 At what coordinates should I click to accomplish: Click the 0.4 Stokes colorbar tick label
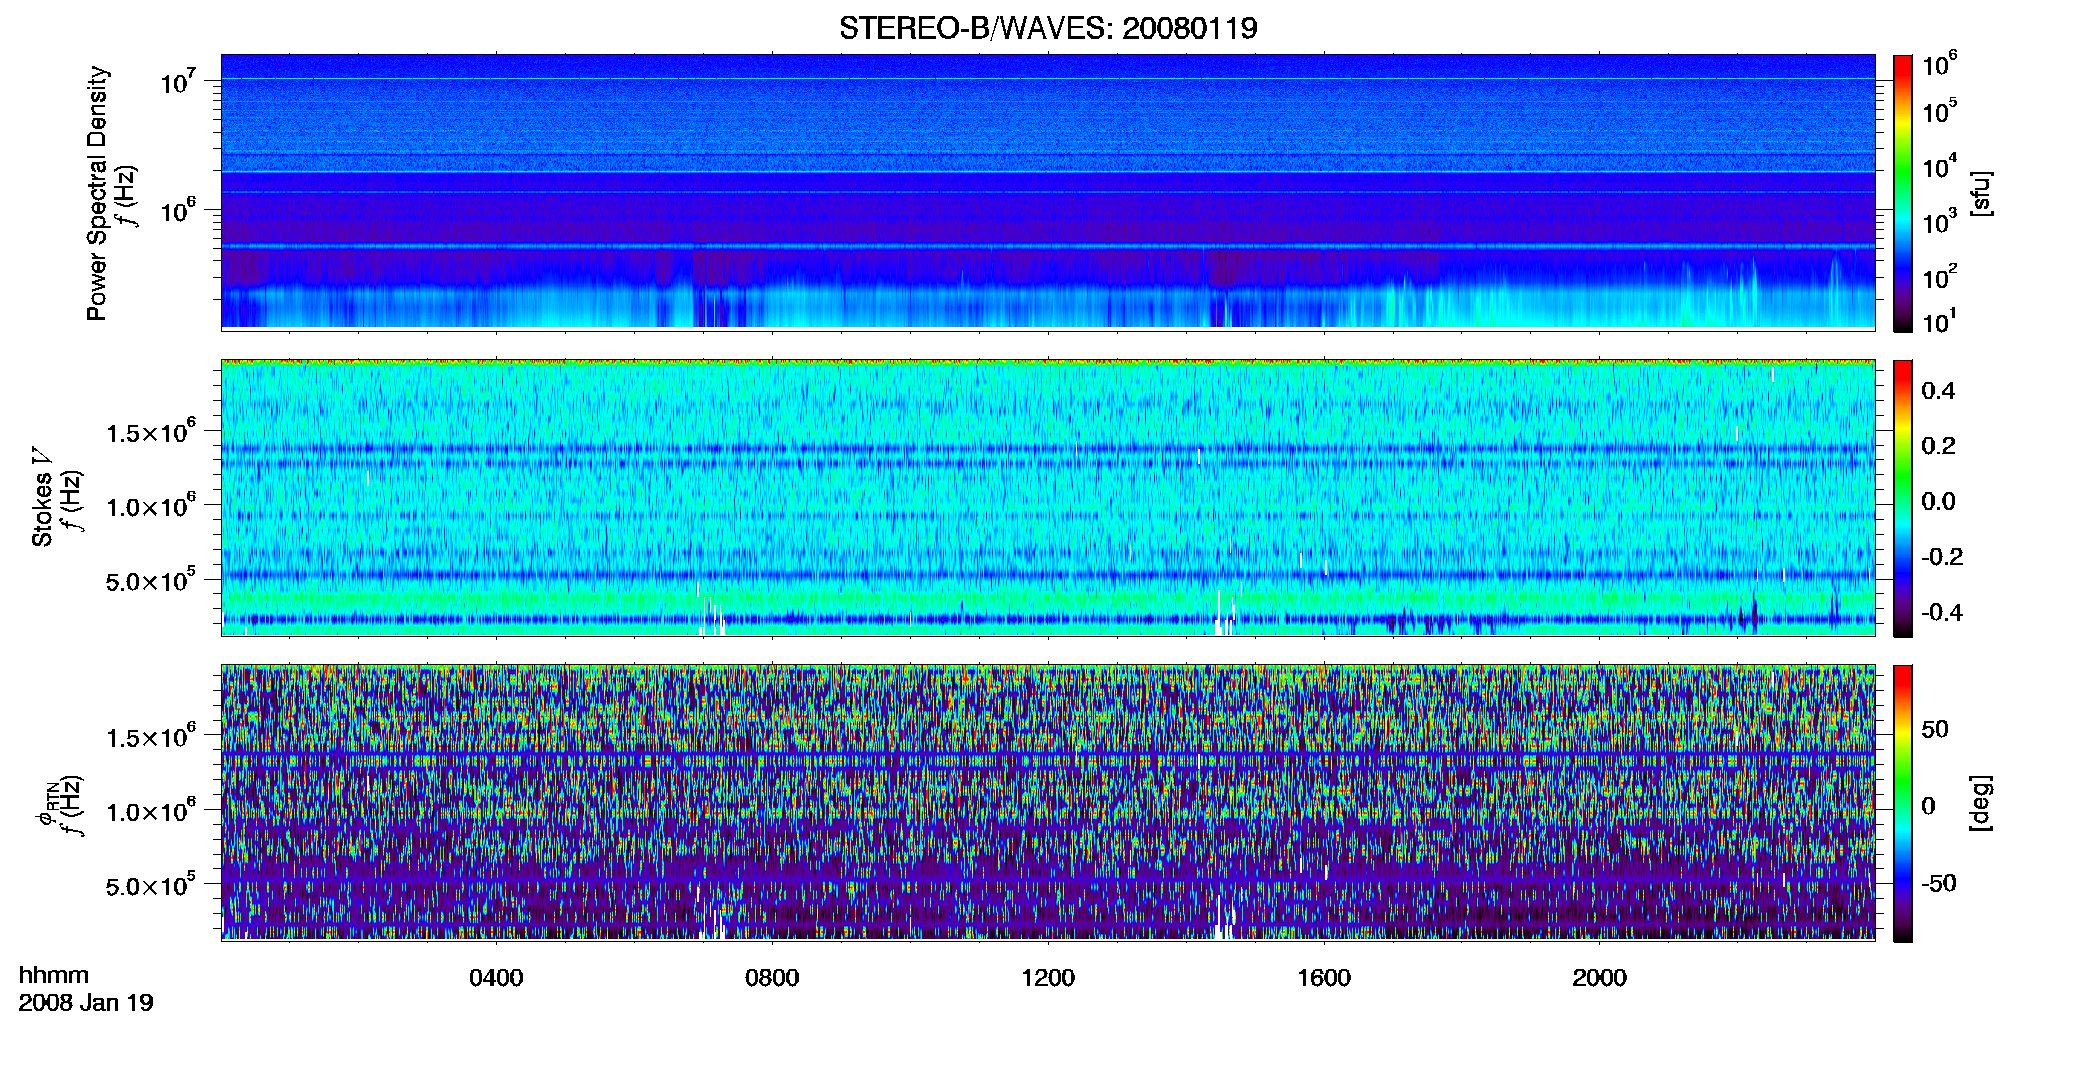1938,391
